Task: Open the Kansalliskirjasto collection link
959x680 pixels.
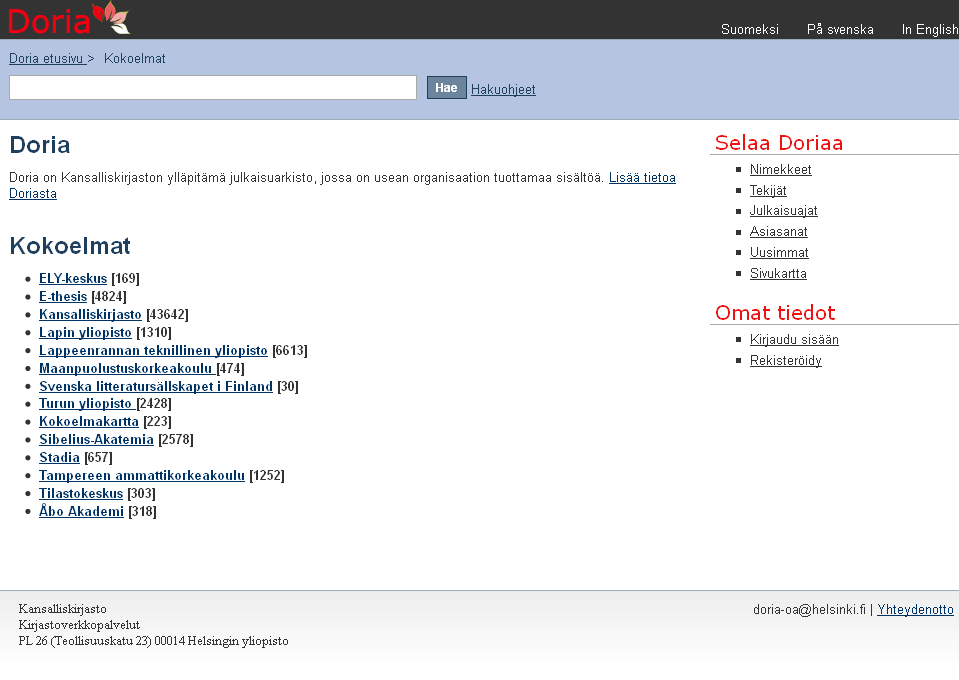Action: click(90, 314)
